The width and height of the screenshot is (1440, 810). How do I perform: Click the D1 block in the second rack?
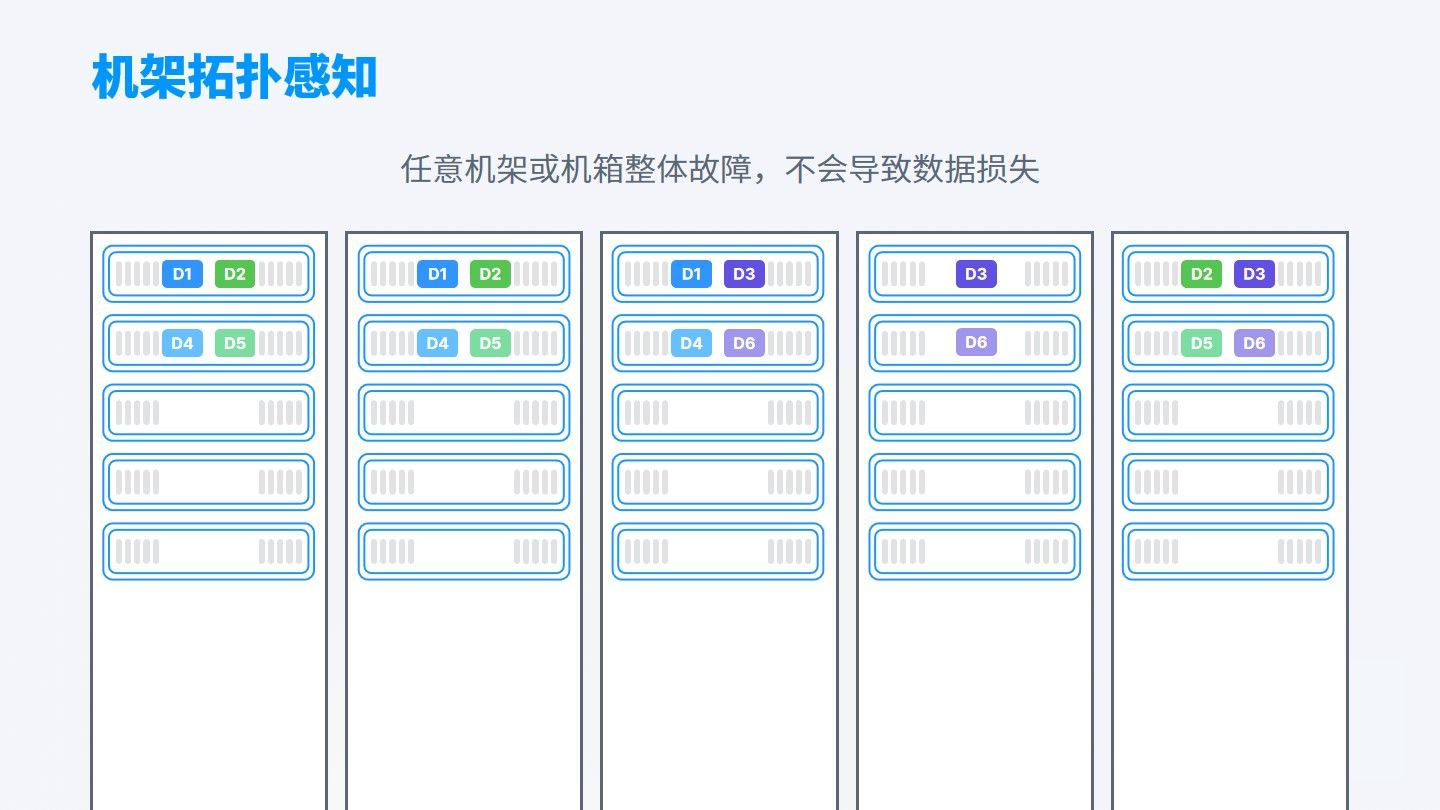[437, 274]
